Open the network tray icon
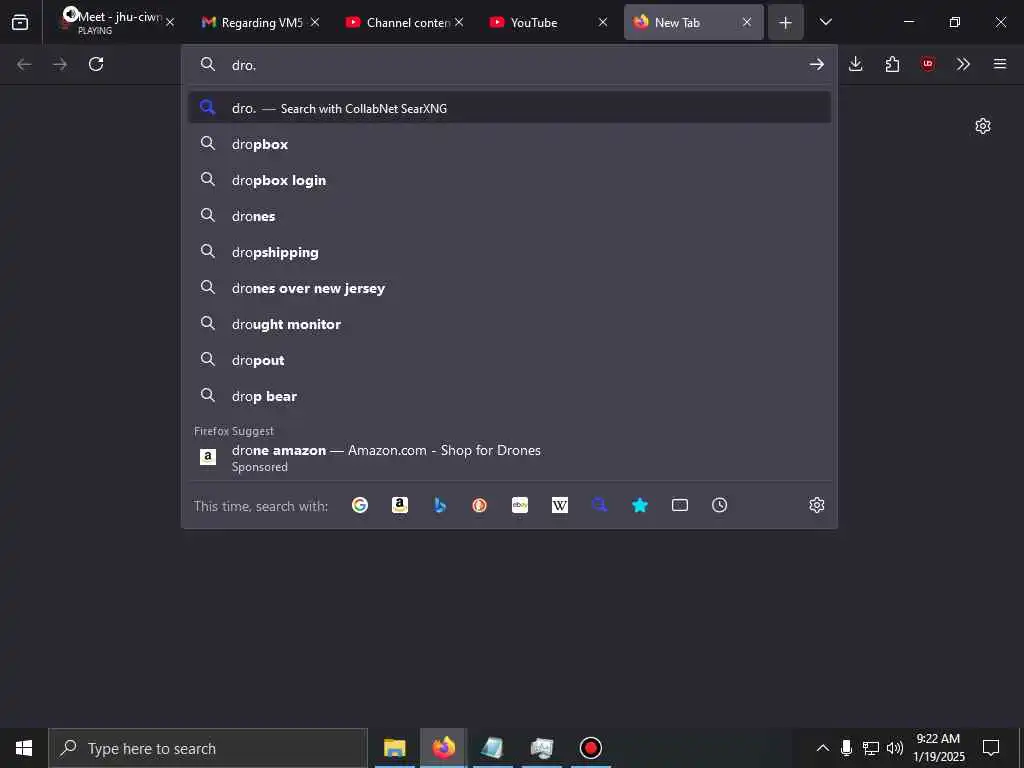 click(871, 748)
